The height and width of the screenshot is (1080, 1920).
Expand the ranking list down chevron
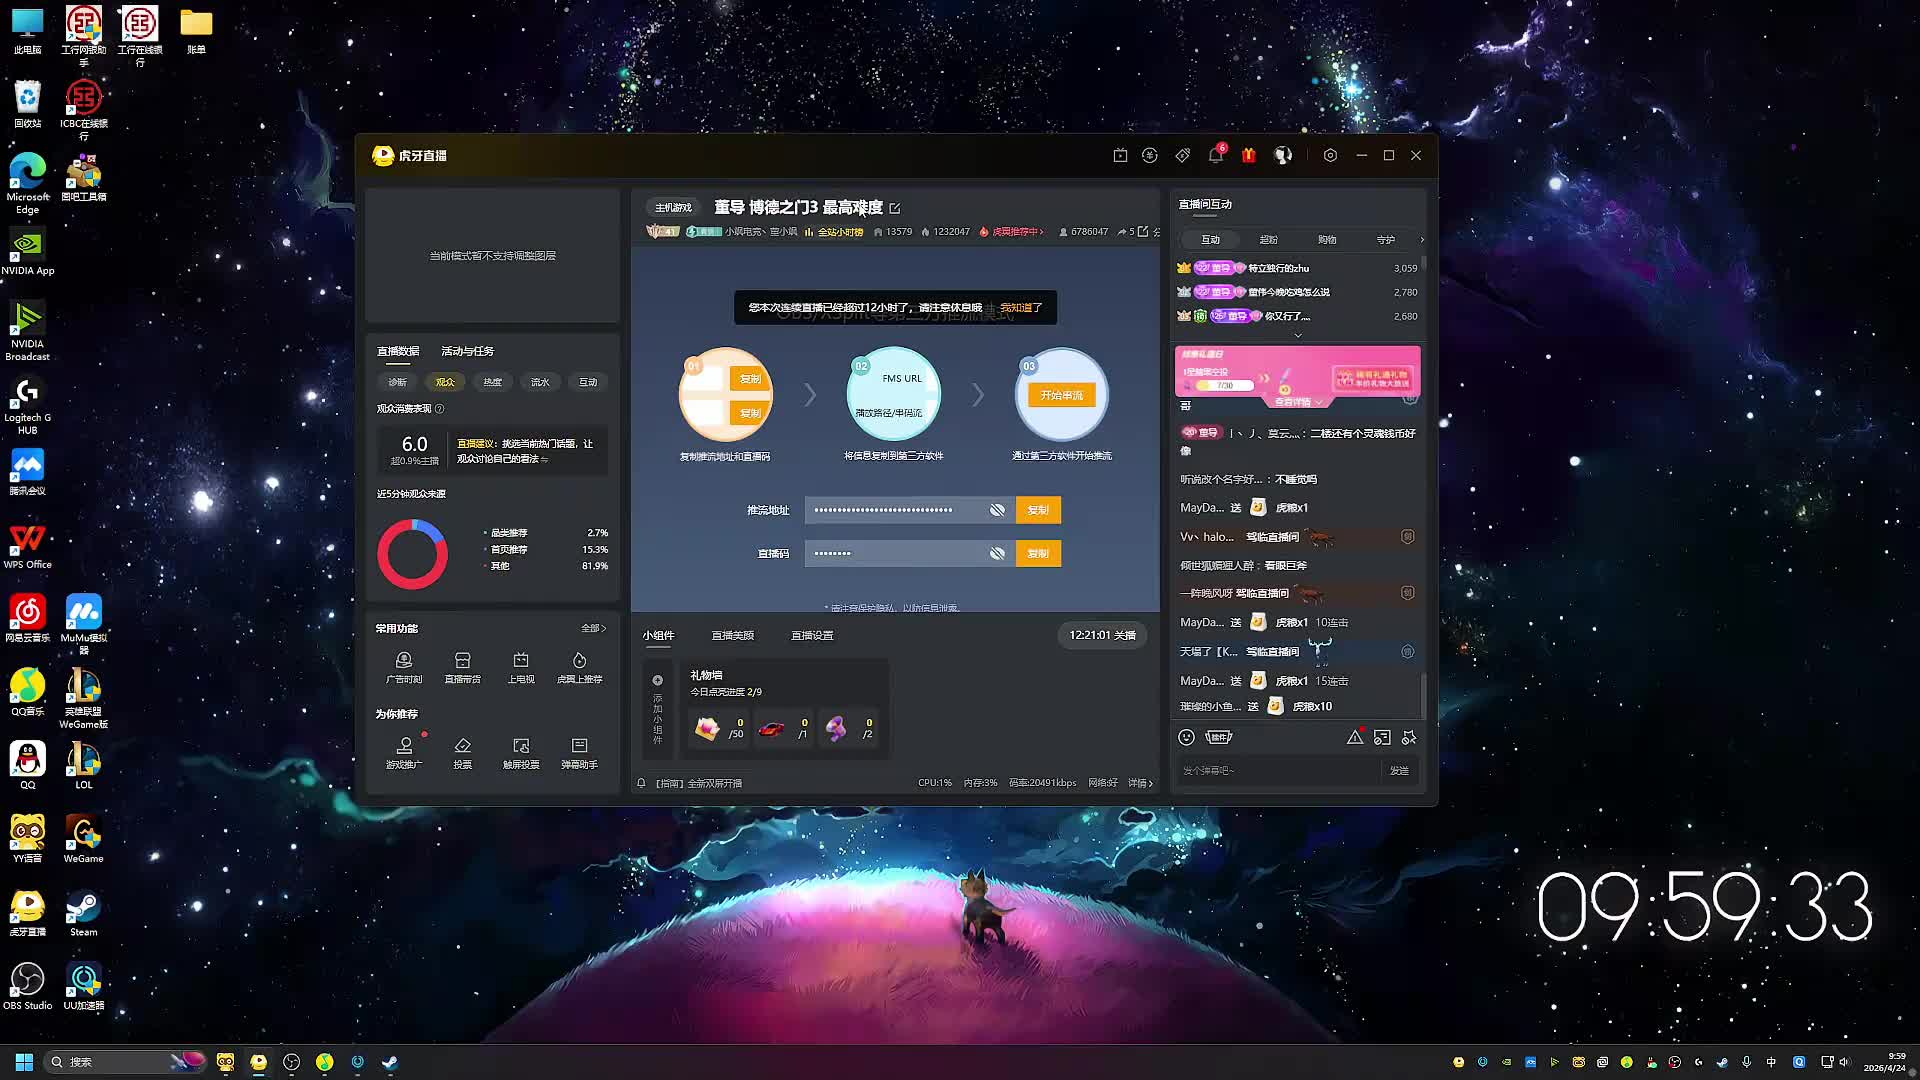pos(1298,335)
